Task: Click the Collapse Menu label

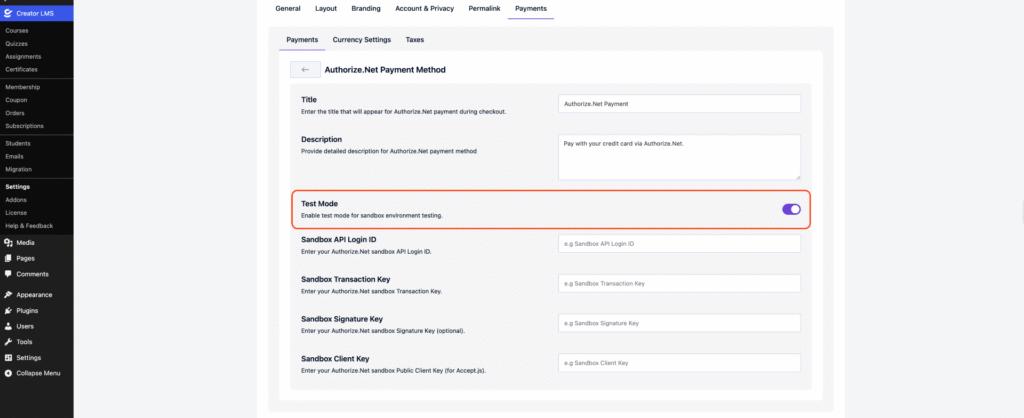Action: [38, 373]
